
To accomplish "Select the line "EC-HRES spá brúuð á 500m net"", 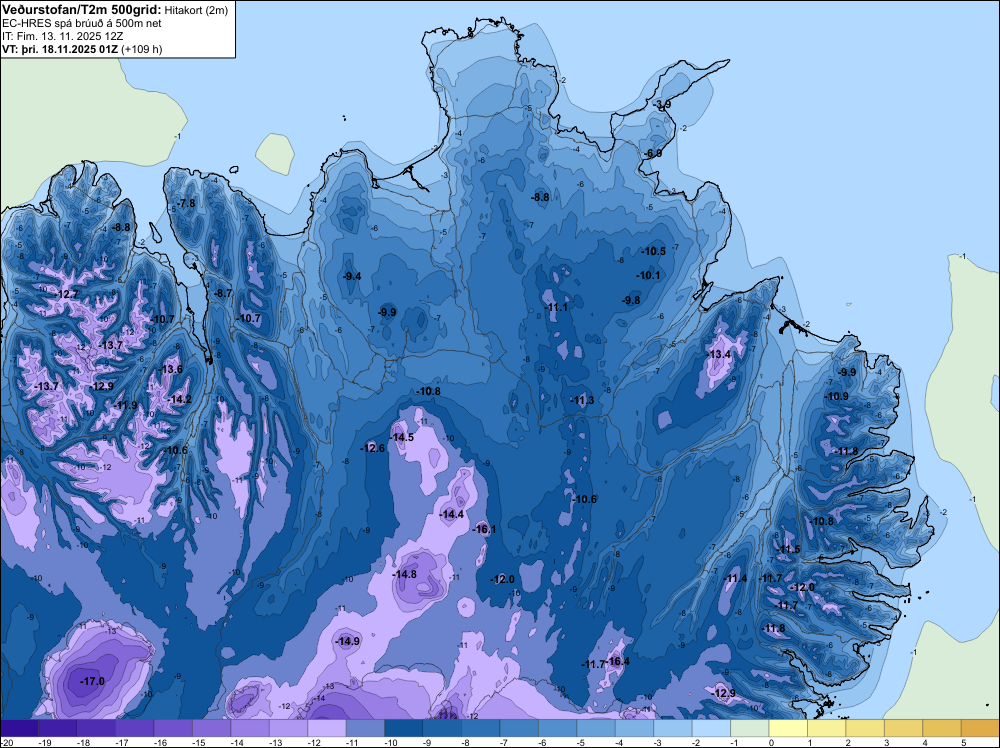I will coord(82,23).
